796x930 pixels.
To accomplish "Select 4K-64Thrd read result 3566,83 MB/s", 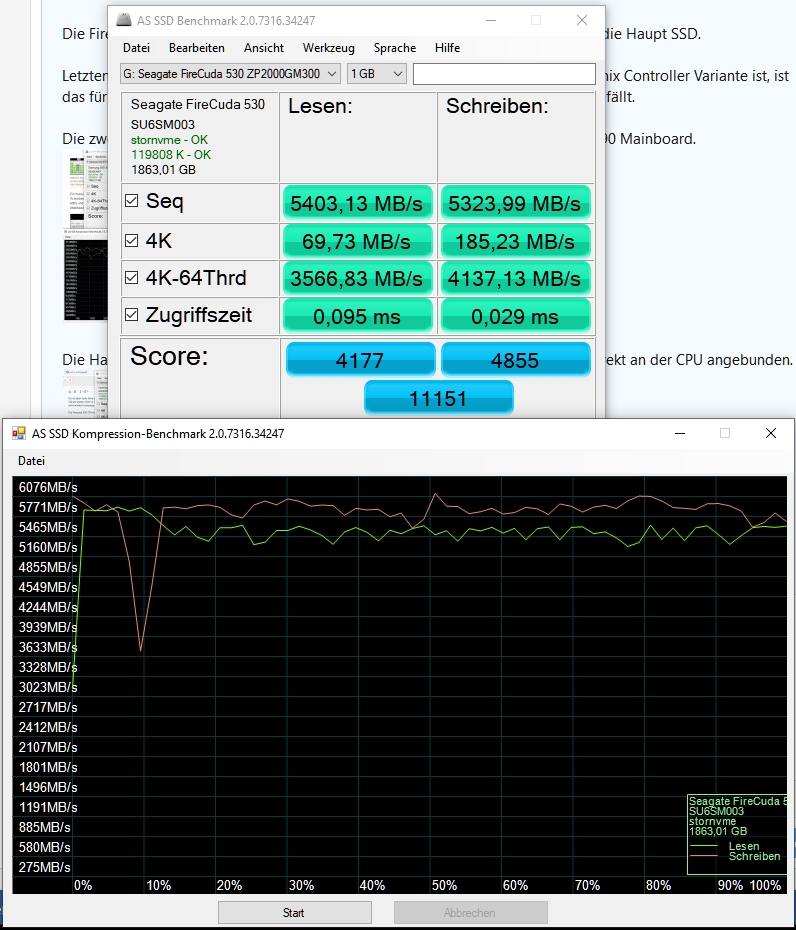I will (356, 278).
